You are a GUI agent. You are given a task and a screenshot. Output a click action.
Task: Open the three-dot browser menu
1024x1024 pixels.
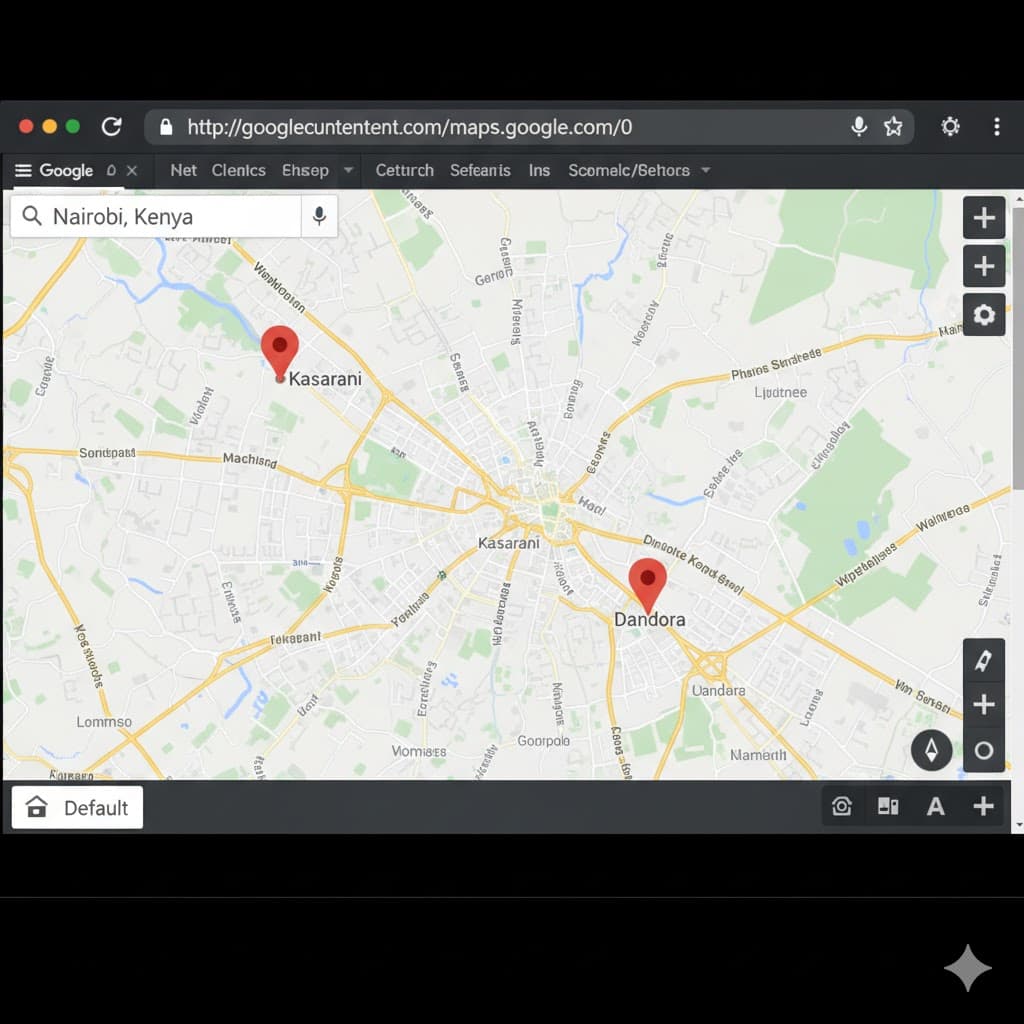[x=996, y=127]
